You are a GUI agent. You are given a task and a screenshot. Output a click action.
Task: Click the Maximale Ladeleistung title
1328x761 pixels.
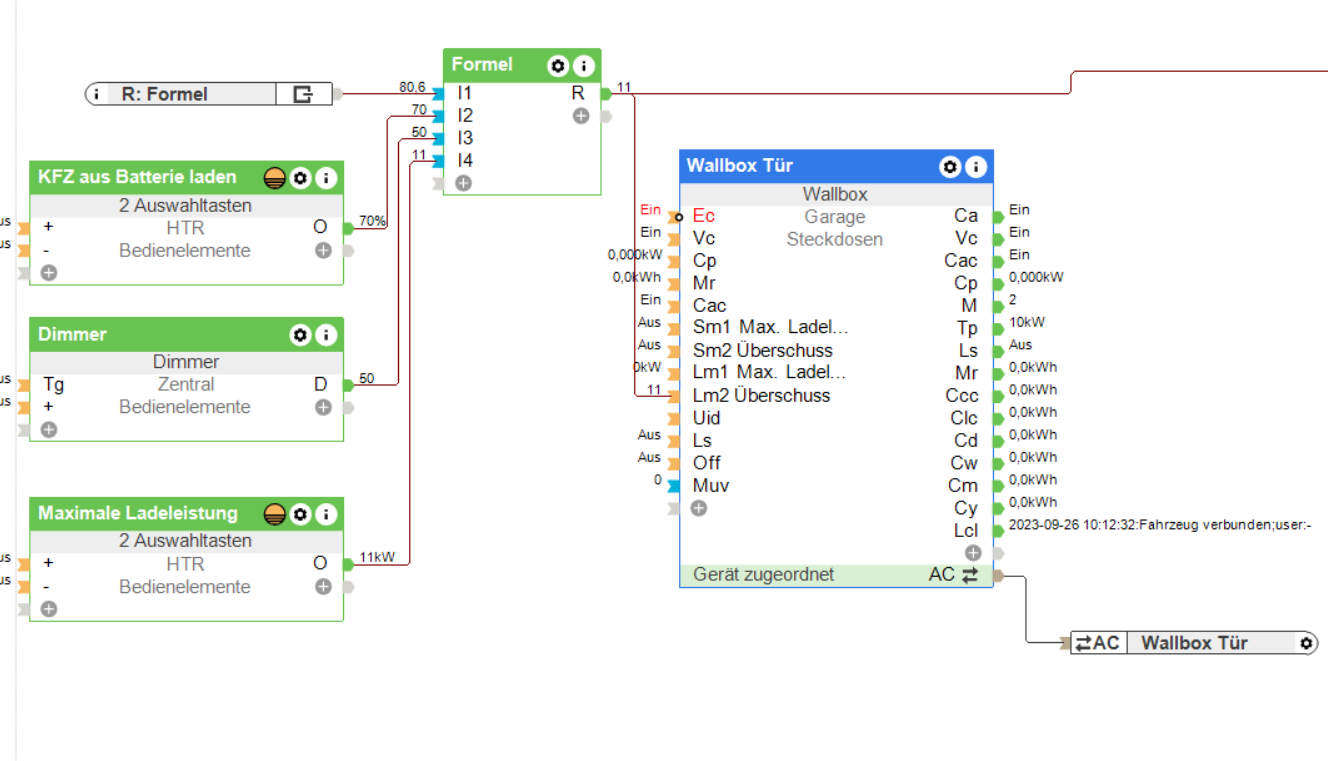pos(138,513)
